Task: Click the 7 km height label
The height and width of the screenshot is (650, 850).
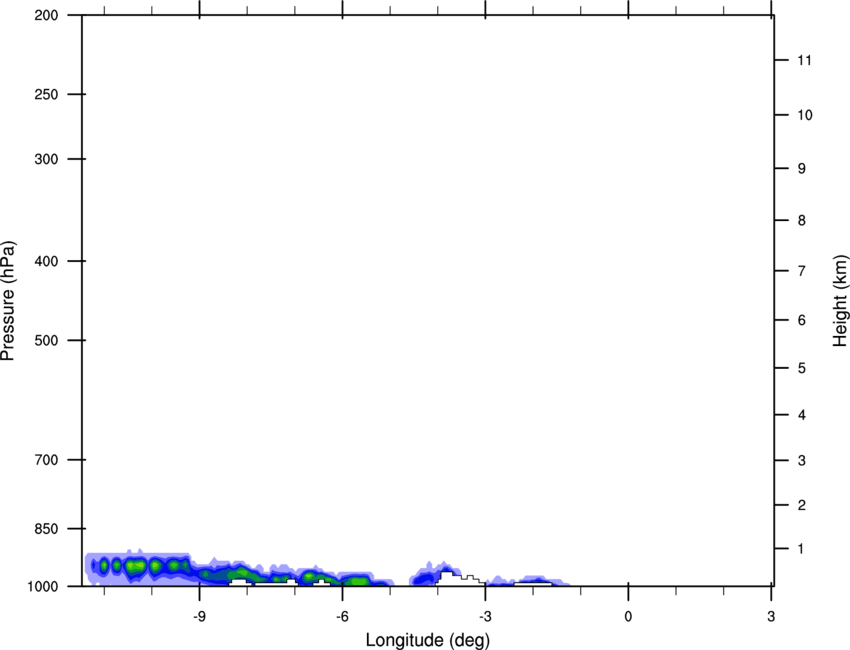Action: (x=801, y=271)
